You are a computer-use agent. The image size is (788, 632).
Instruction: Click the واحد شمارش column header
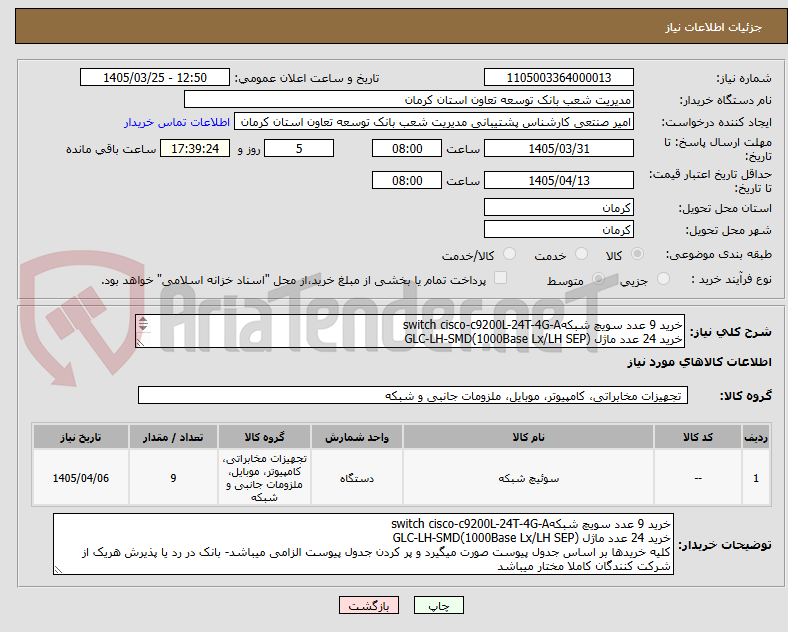tap(357, 437)
